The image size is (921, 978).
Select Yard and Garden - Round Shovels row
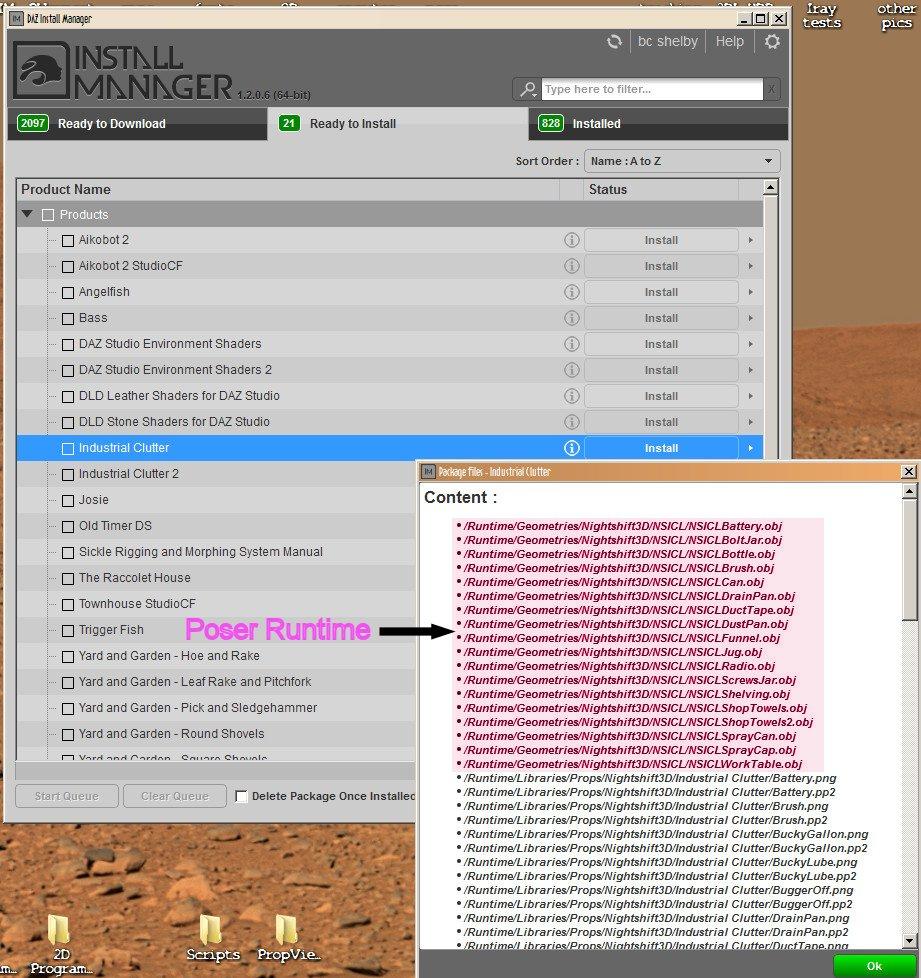coord(216,734)
